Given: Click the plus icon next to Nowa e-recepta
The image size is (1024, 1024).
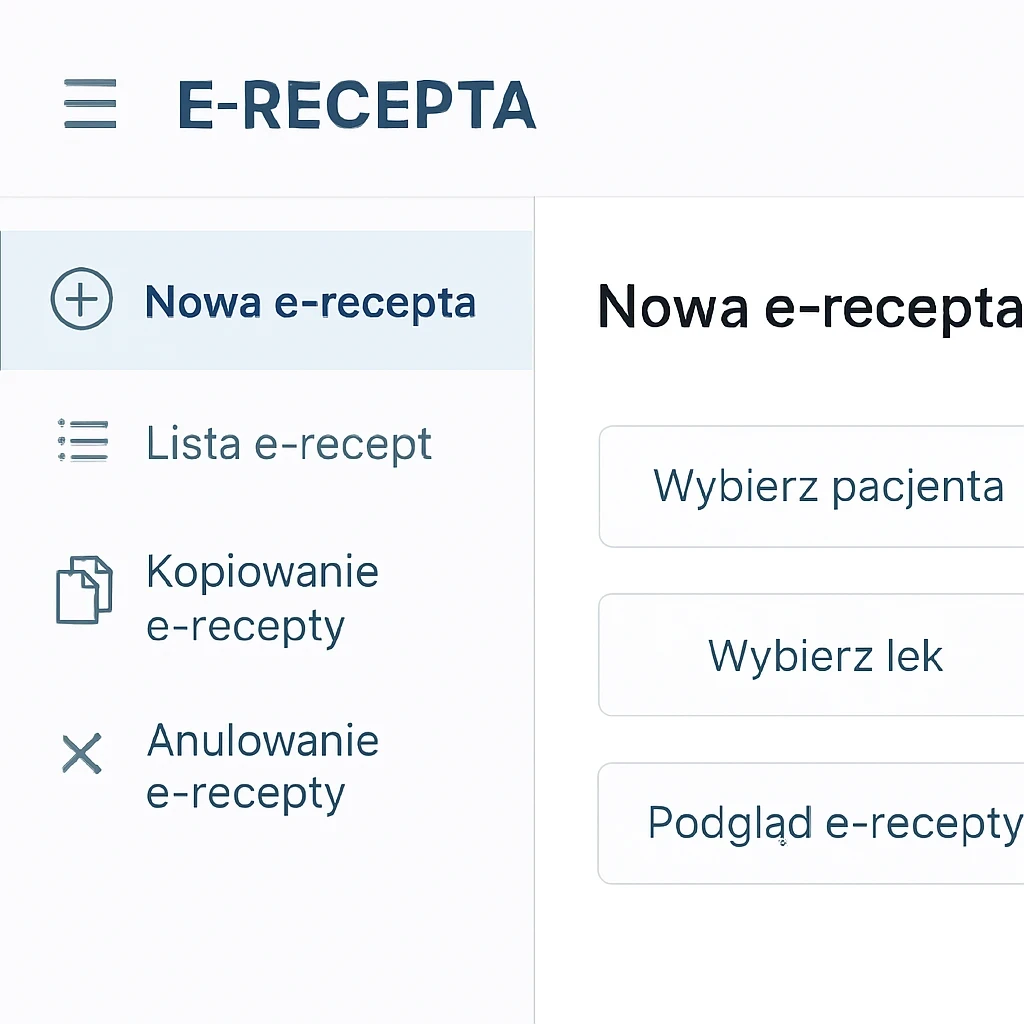Looking at the screenshot, I should 82,299.
